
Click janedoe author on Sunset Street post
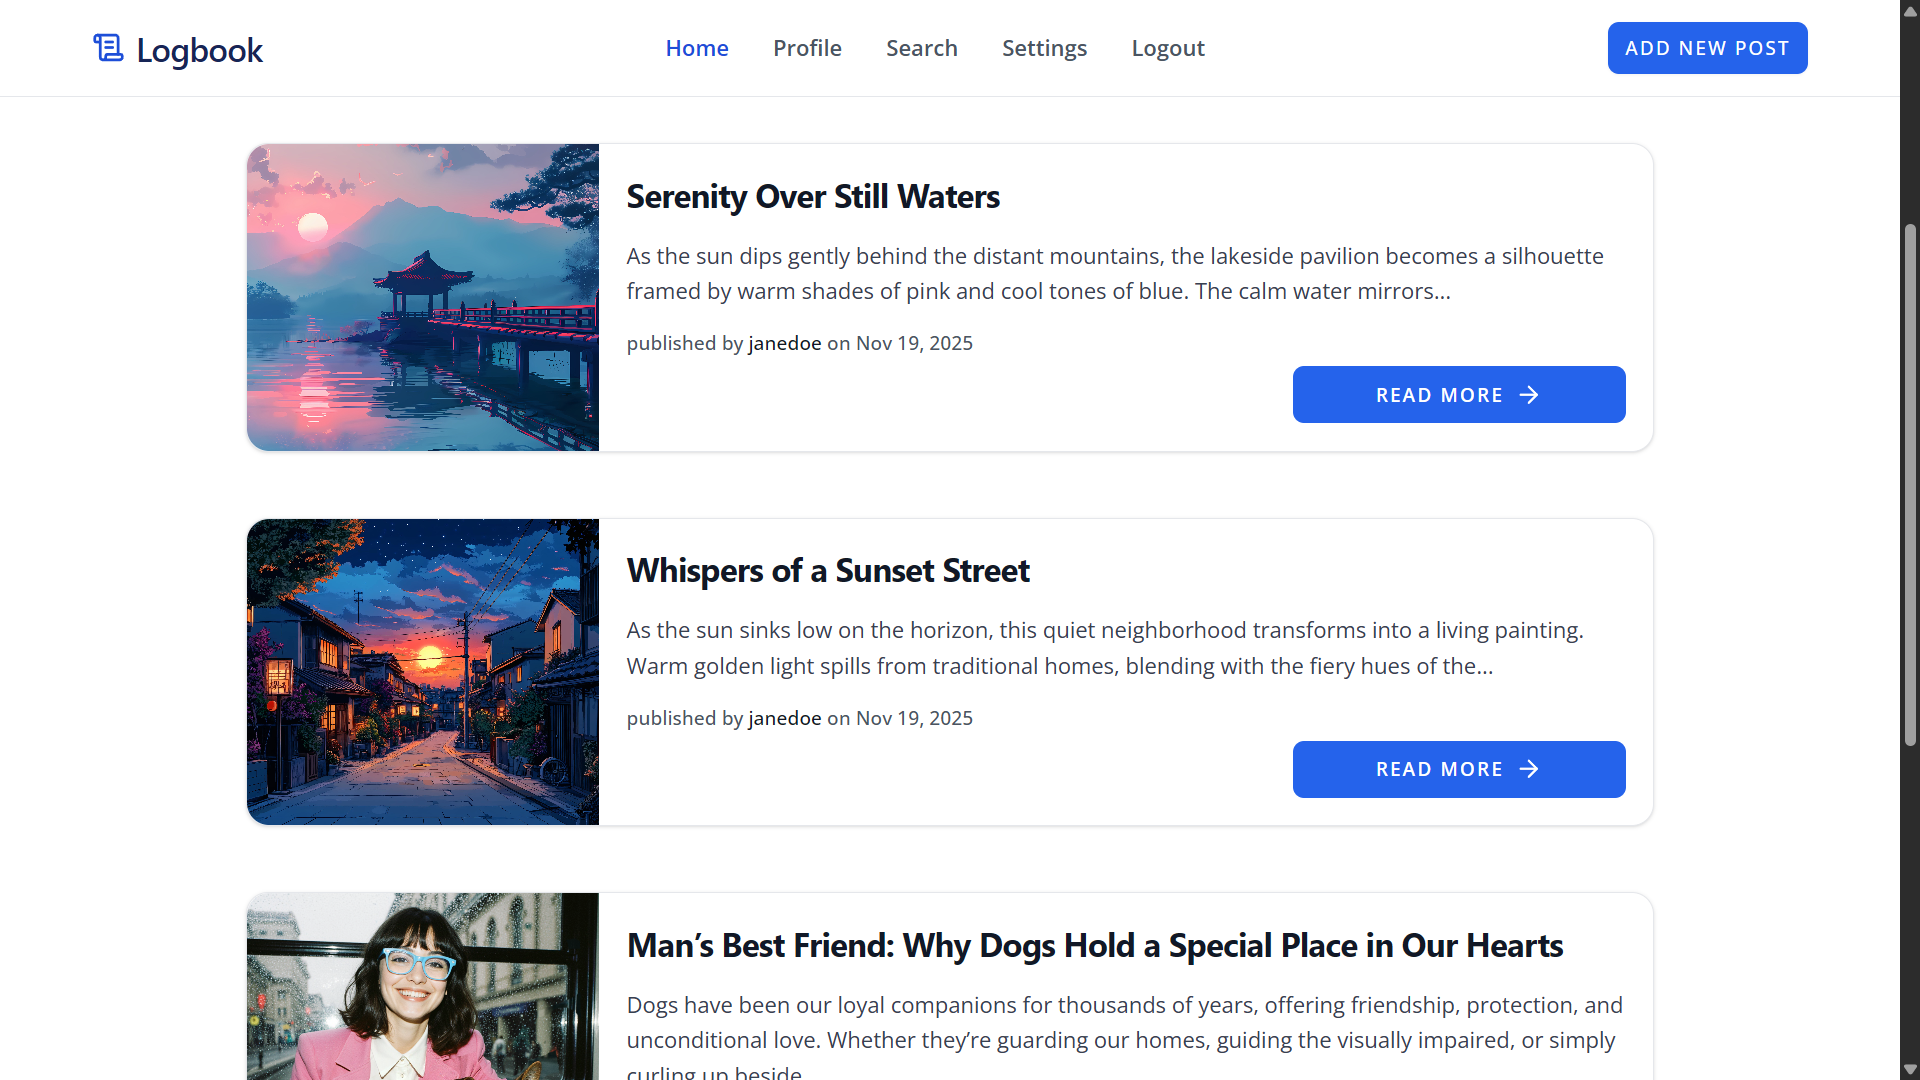[x=784, y=718]
